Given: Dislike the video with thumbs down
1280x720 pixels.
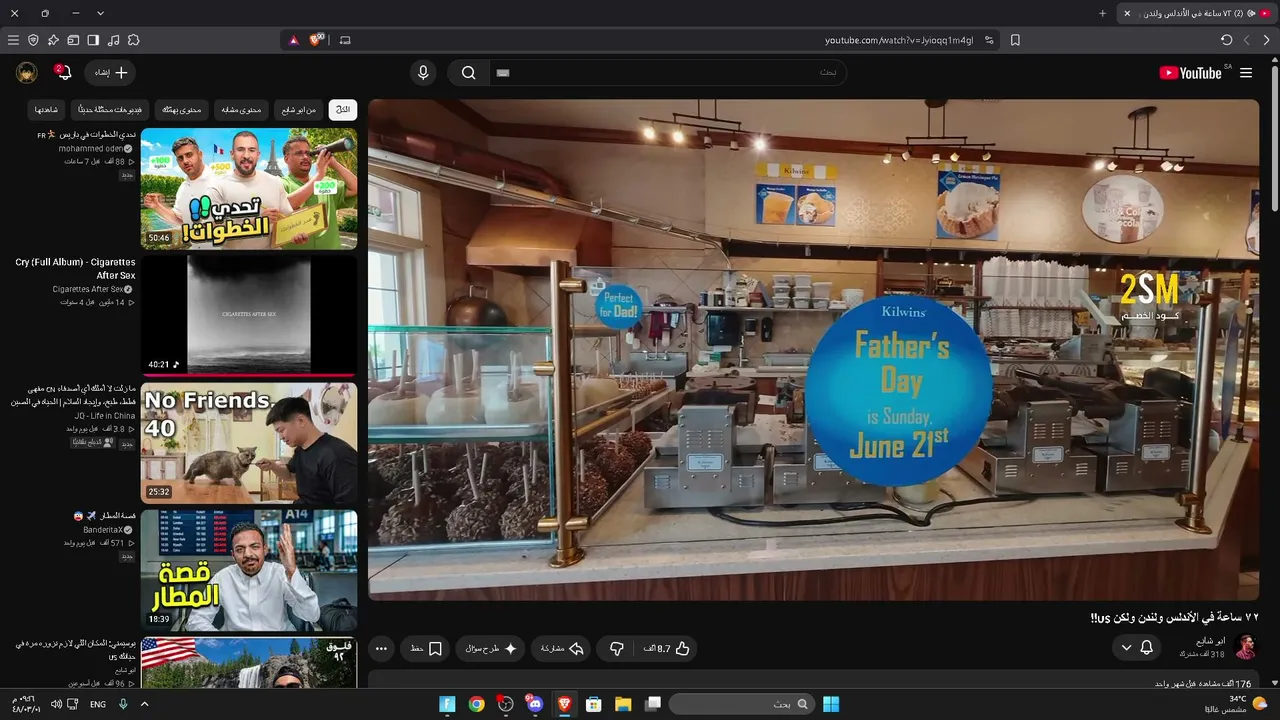Looking at the screenshot, I should pyautogui.click(x=617, y=649).
